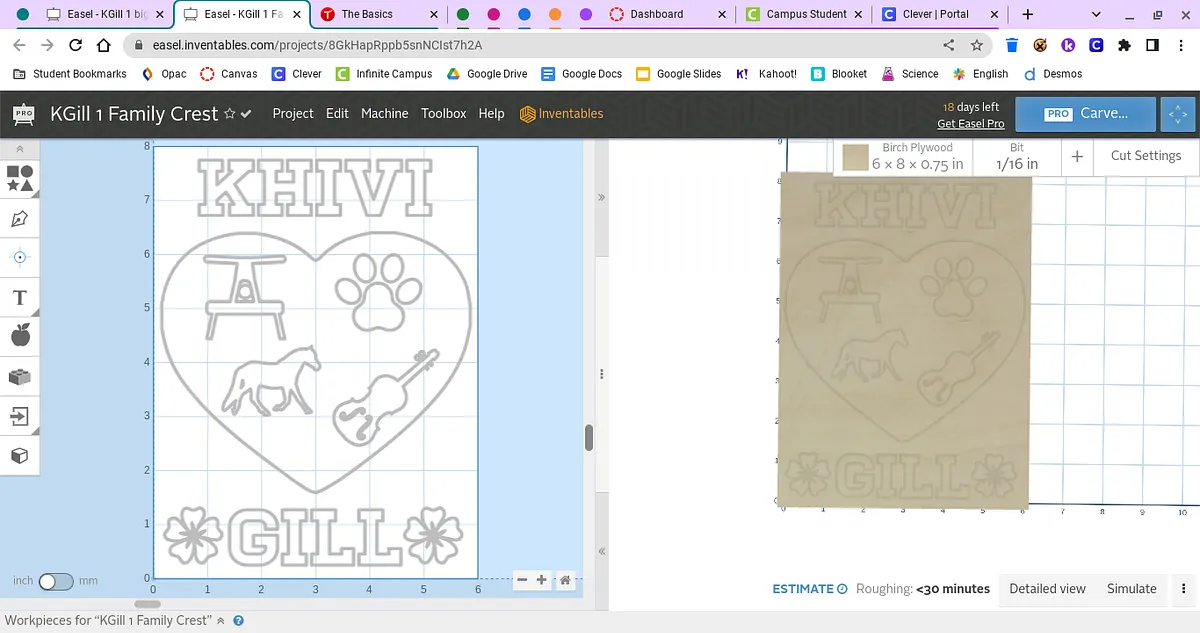Click the Carve button
Screen dimensions: 1200x633
click(x=1085, y=114)
